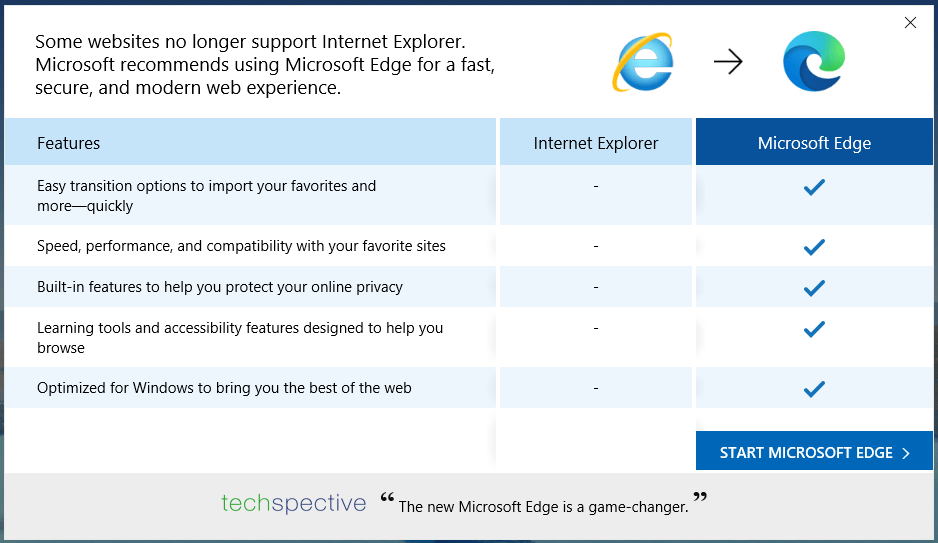Click the game-changer quote text
The height and width of the screenshot is (543, 938).
(x=544, y=507)
